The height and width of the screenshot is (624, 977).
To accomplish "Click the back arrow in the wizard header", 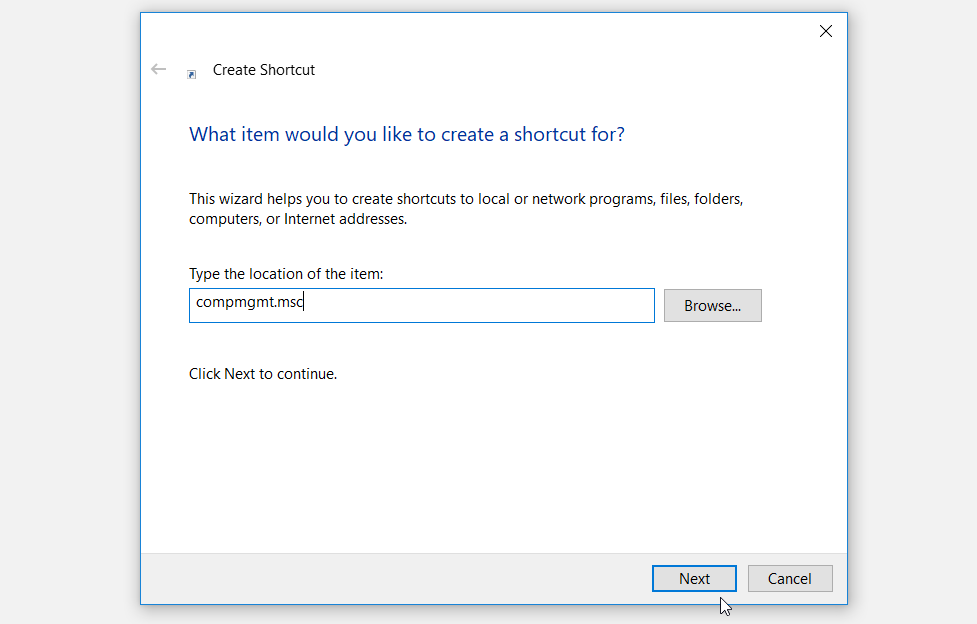I will [158, 69].
